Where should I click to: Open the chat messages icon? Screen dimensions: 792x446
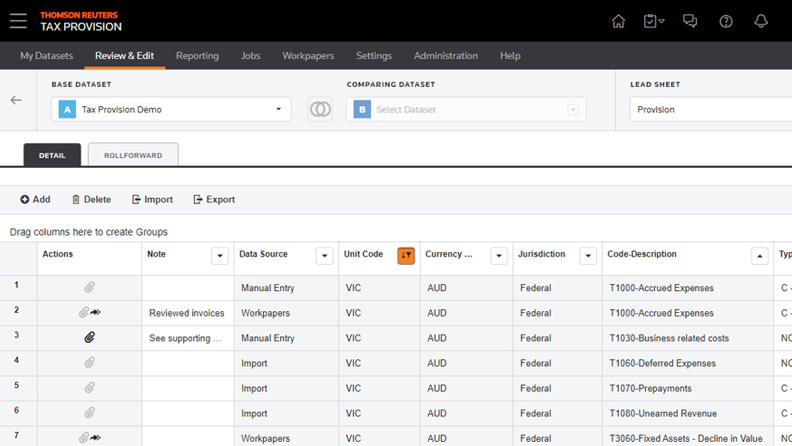pyautogui.click(x=690, y=21)
